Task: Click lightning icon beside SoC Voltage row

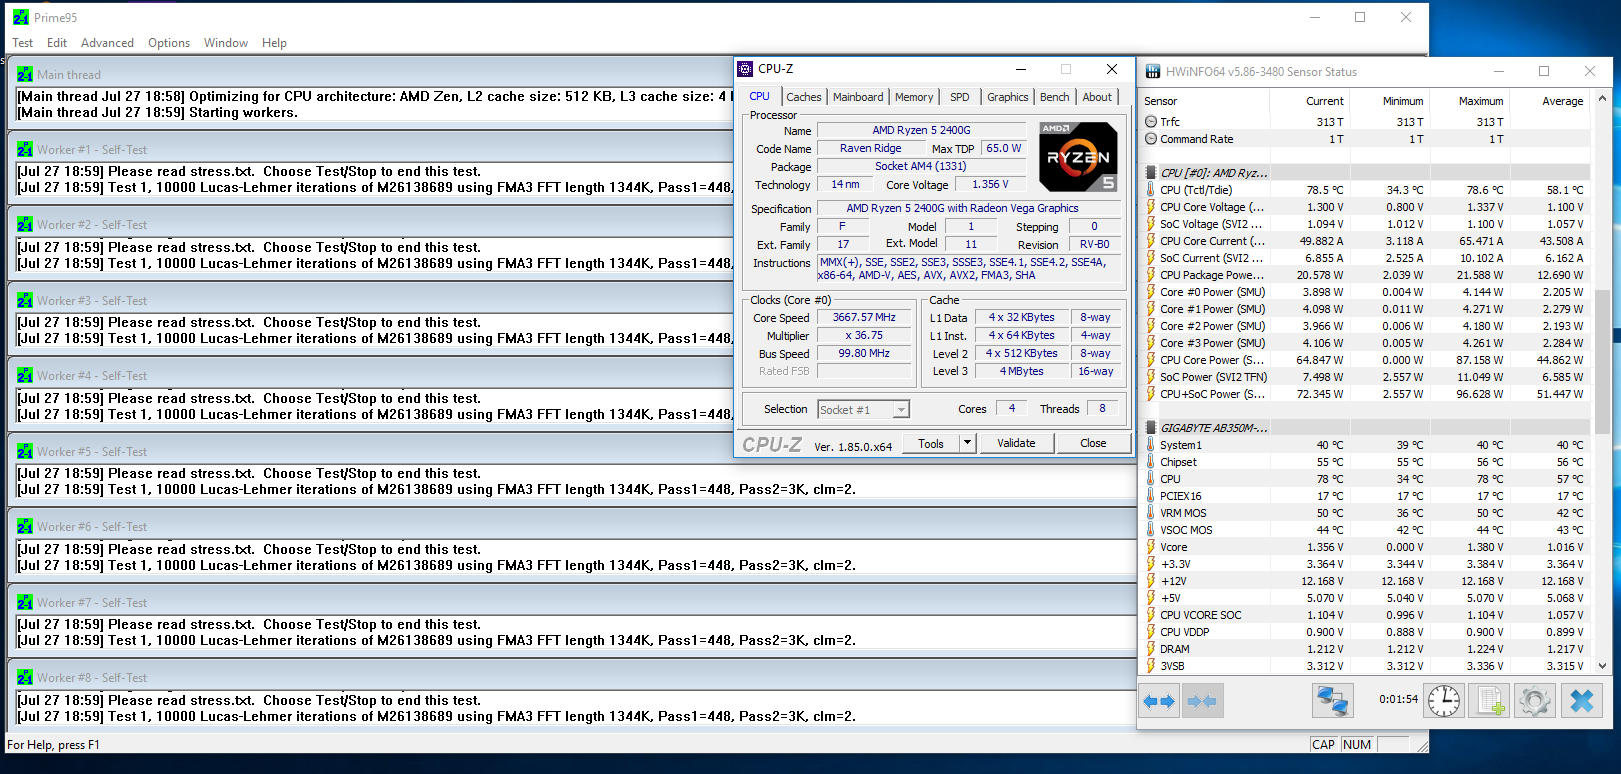Action: pos(1151,224)
